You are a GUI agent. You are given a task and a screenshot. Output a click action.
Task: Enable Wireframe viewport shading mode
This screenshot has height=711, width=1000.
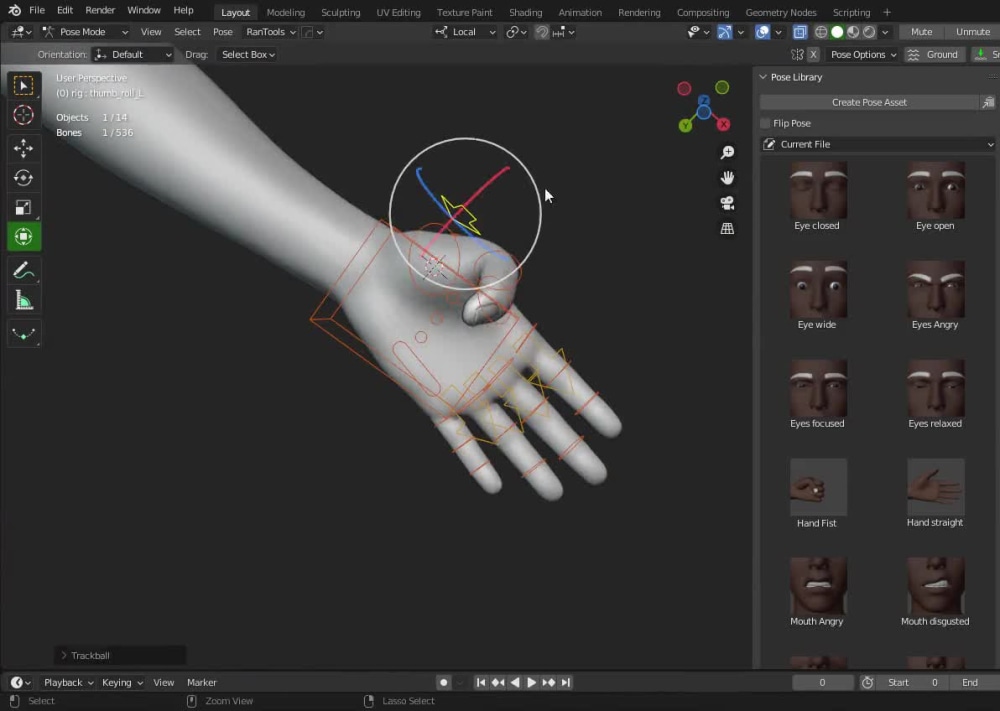pyautogui.click(x=819, y=32)
